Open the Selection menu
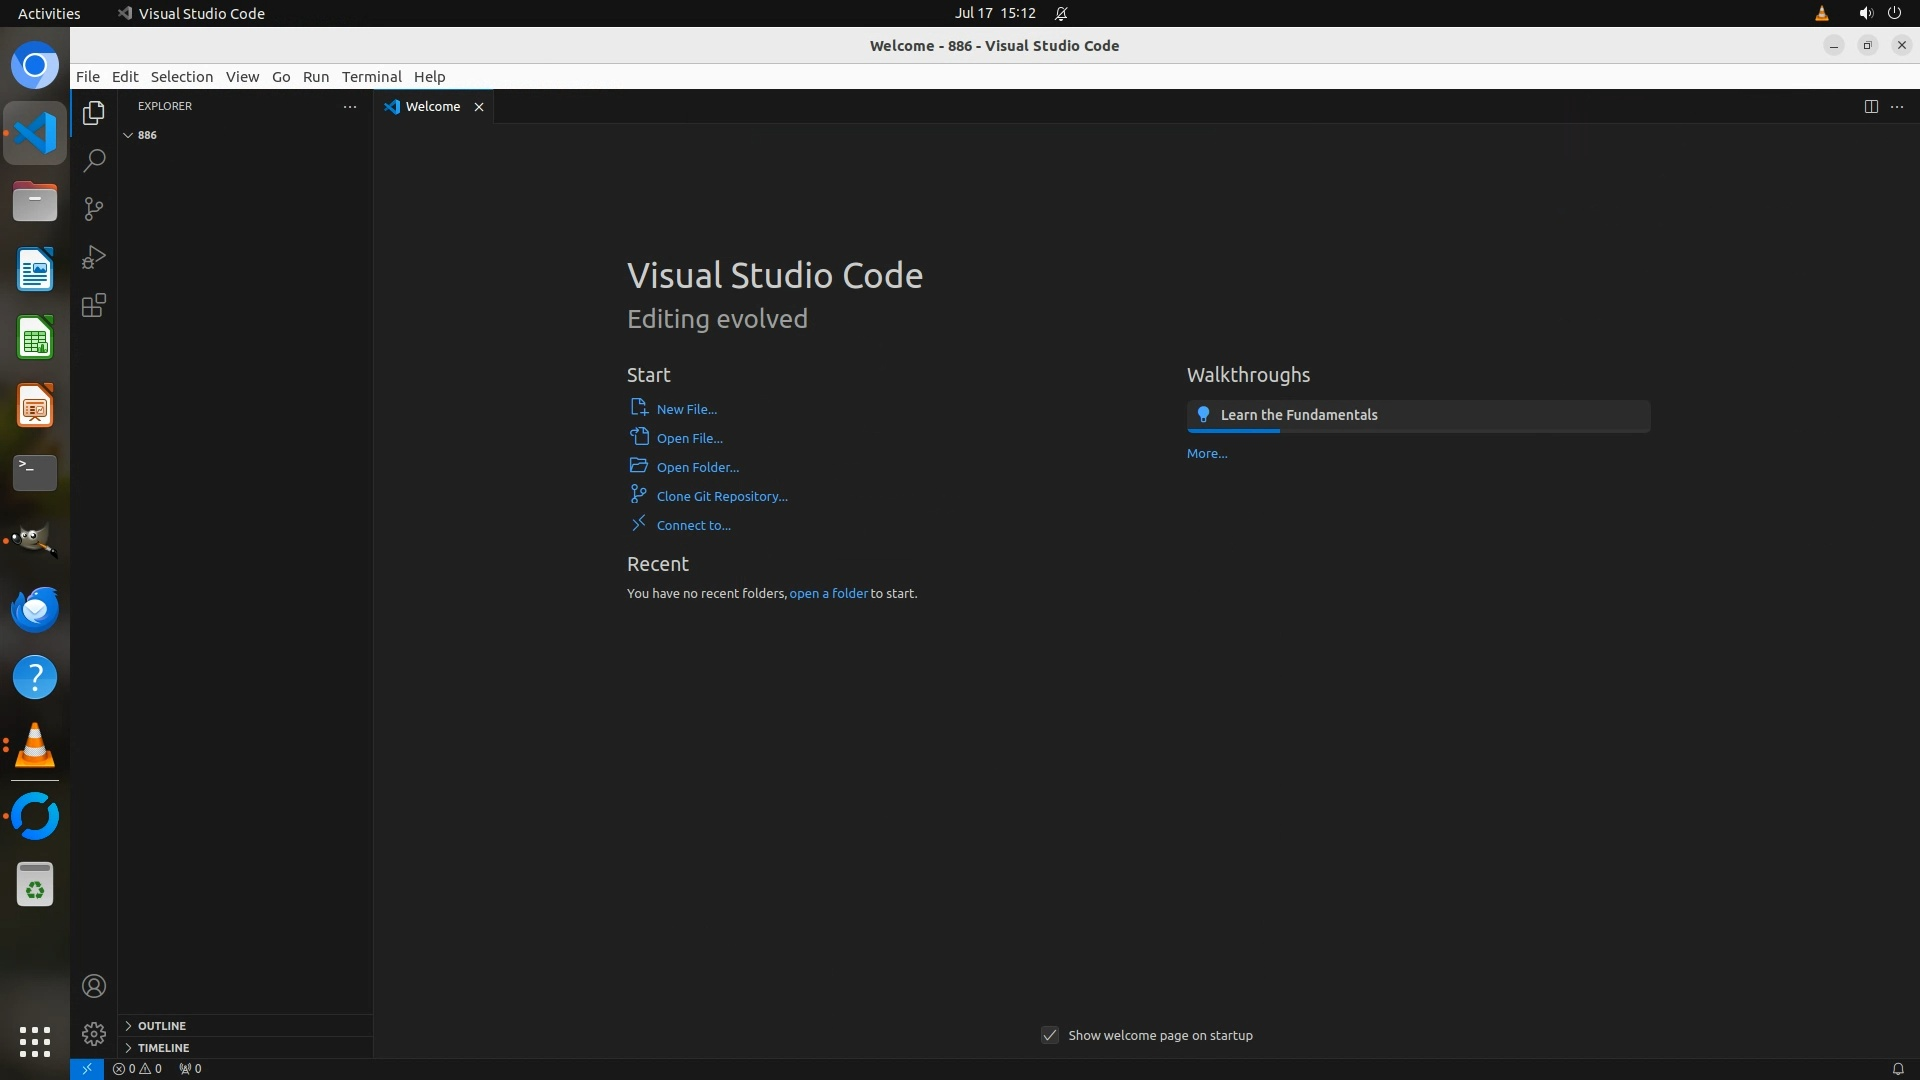The image size is (1920, 1080). tap(181, 77)
